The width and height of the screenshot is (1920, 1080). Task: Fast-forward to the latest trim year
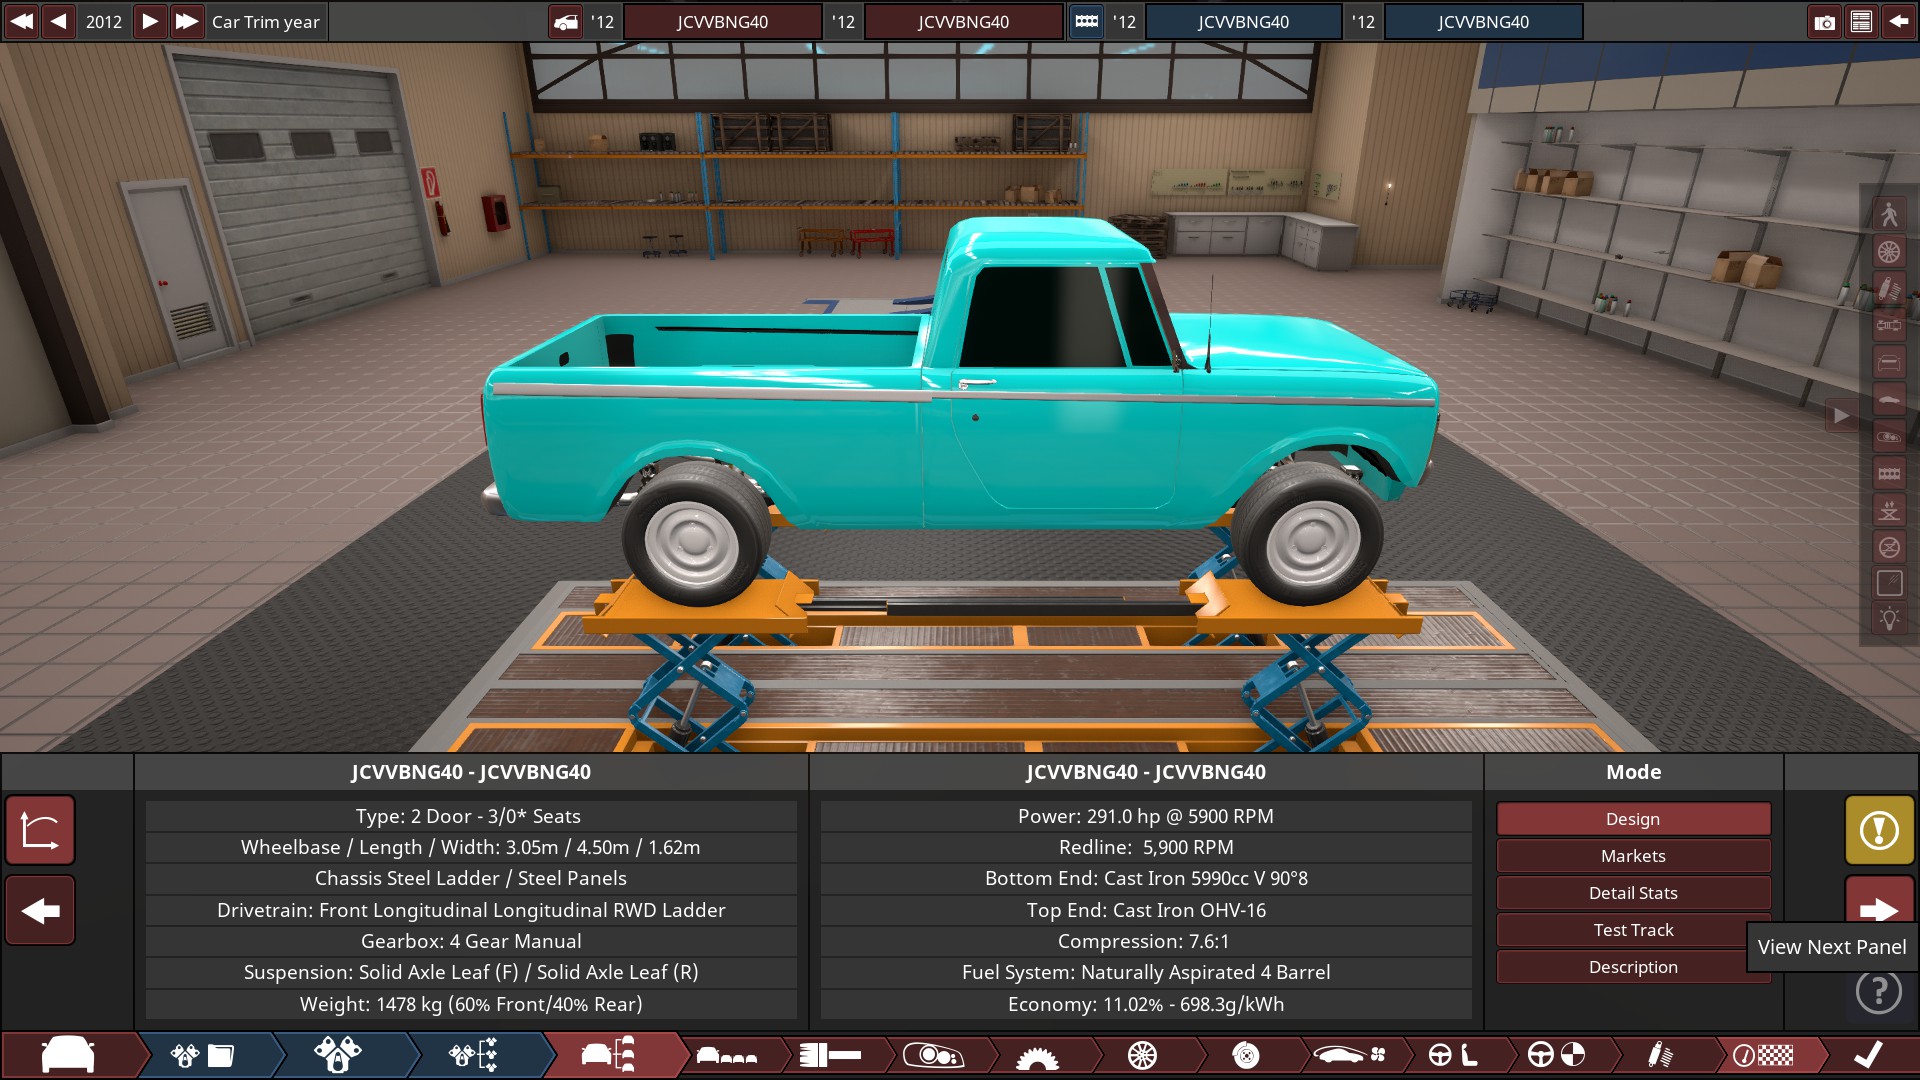pos(187,21)
